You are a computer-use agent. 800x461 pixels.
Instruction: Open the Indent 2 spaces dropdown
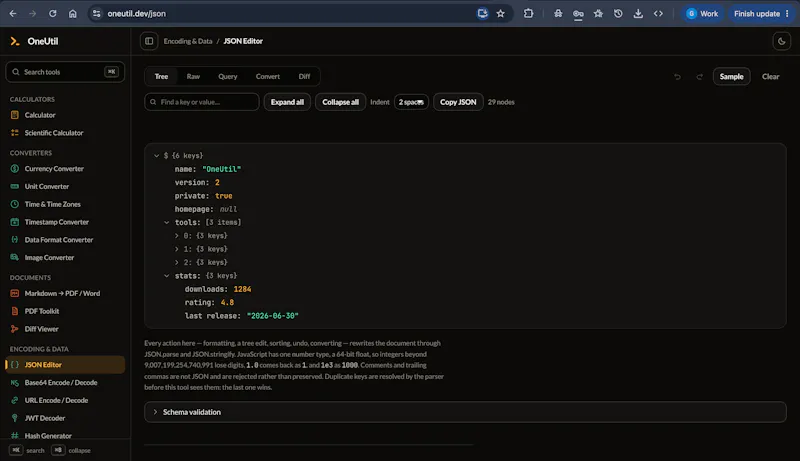click(411, 102)
